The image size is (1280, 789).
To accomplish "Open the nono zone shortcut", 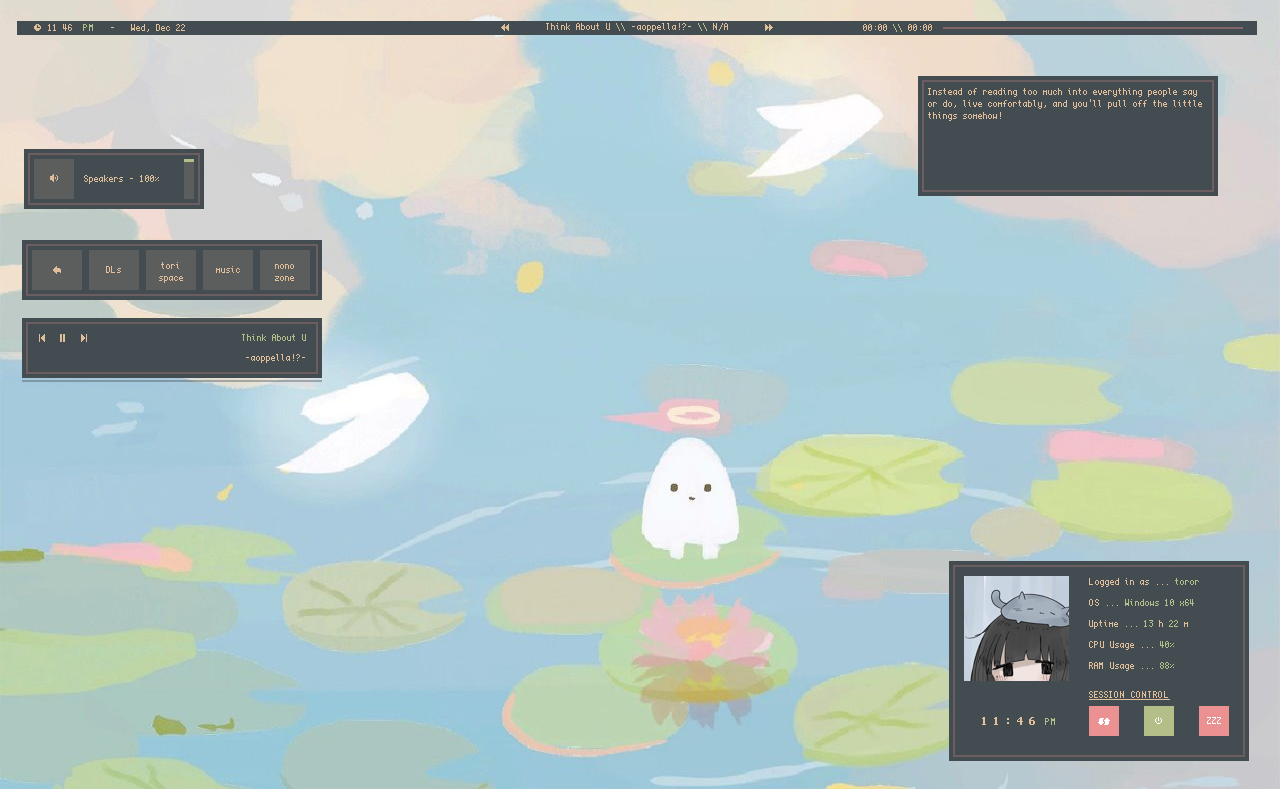I will 284,269.
